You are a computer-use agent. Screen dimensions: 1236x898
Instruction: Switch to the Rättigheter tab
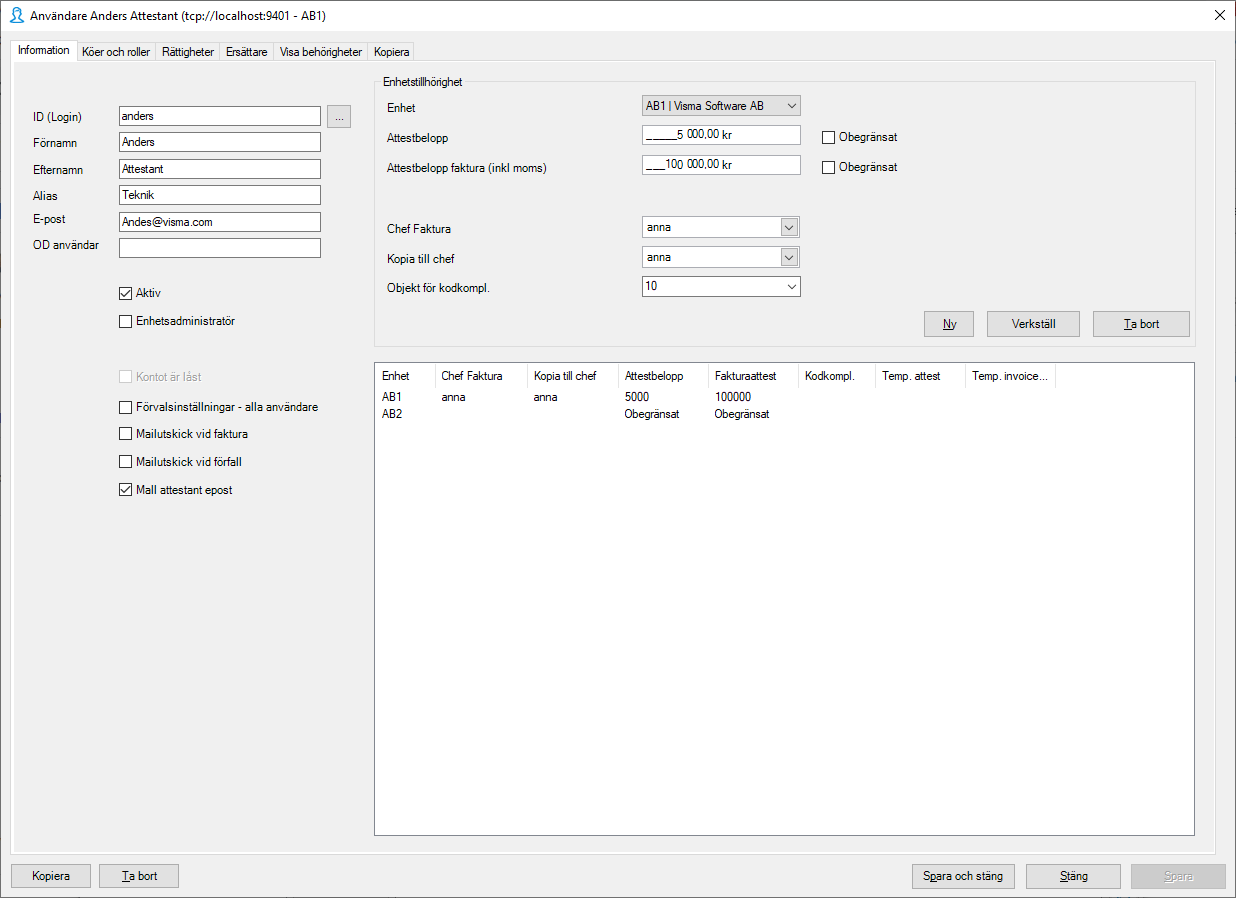pos(187,51)
